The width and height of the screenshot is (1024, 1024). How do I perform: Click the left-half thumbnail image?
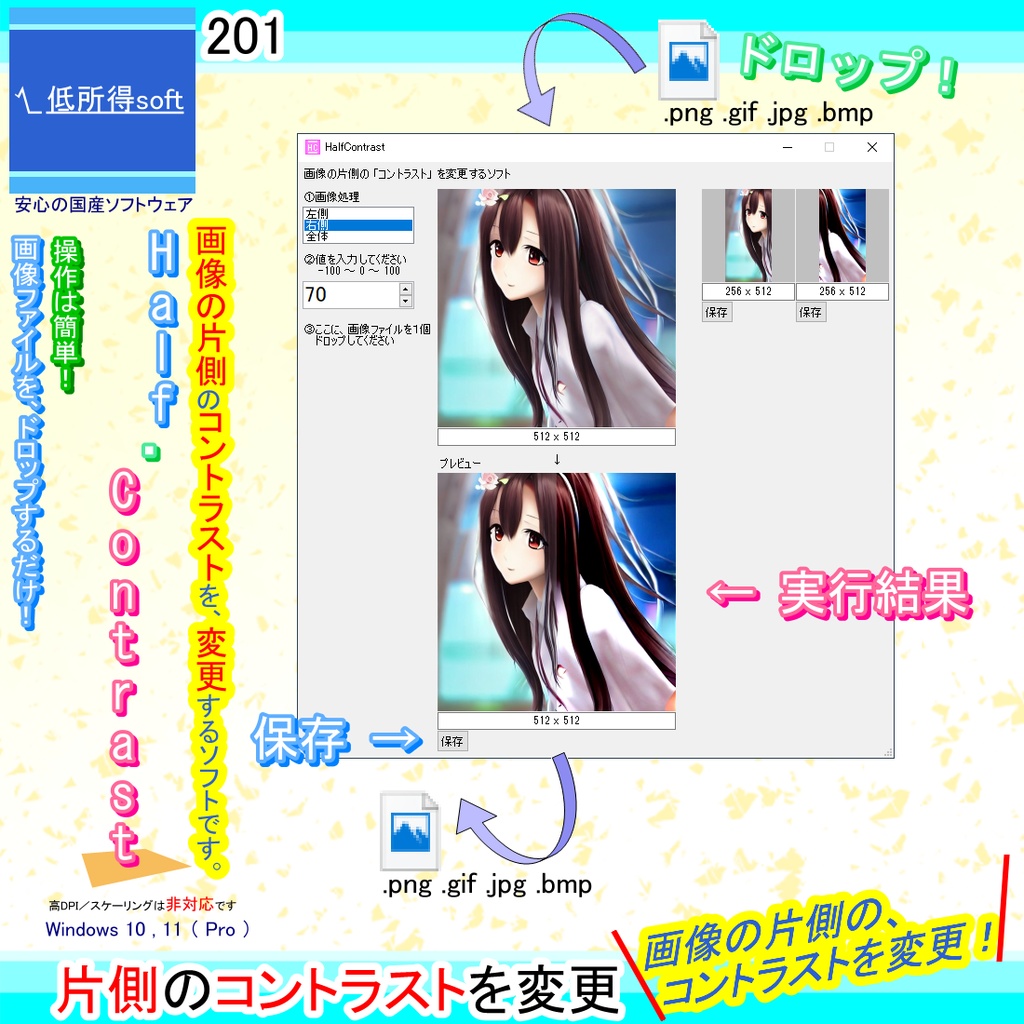pyautogui.click(x=748, y=236)
